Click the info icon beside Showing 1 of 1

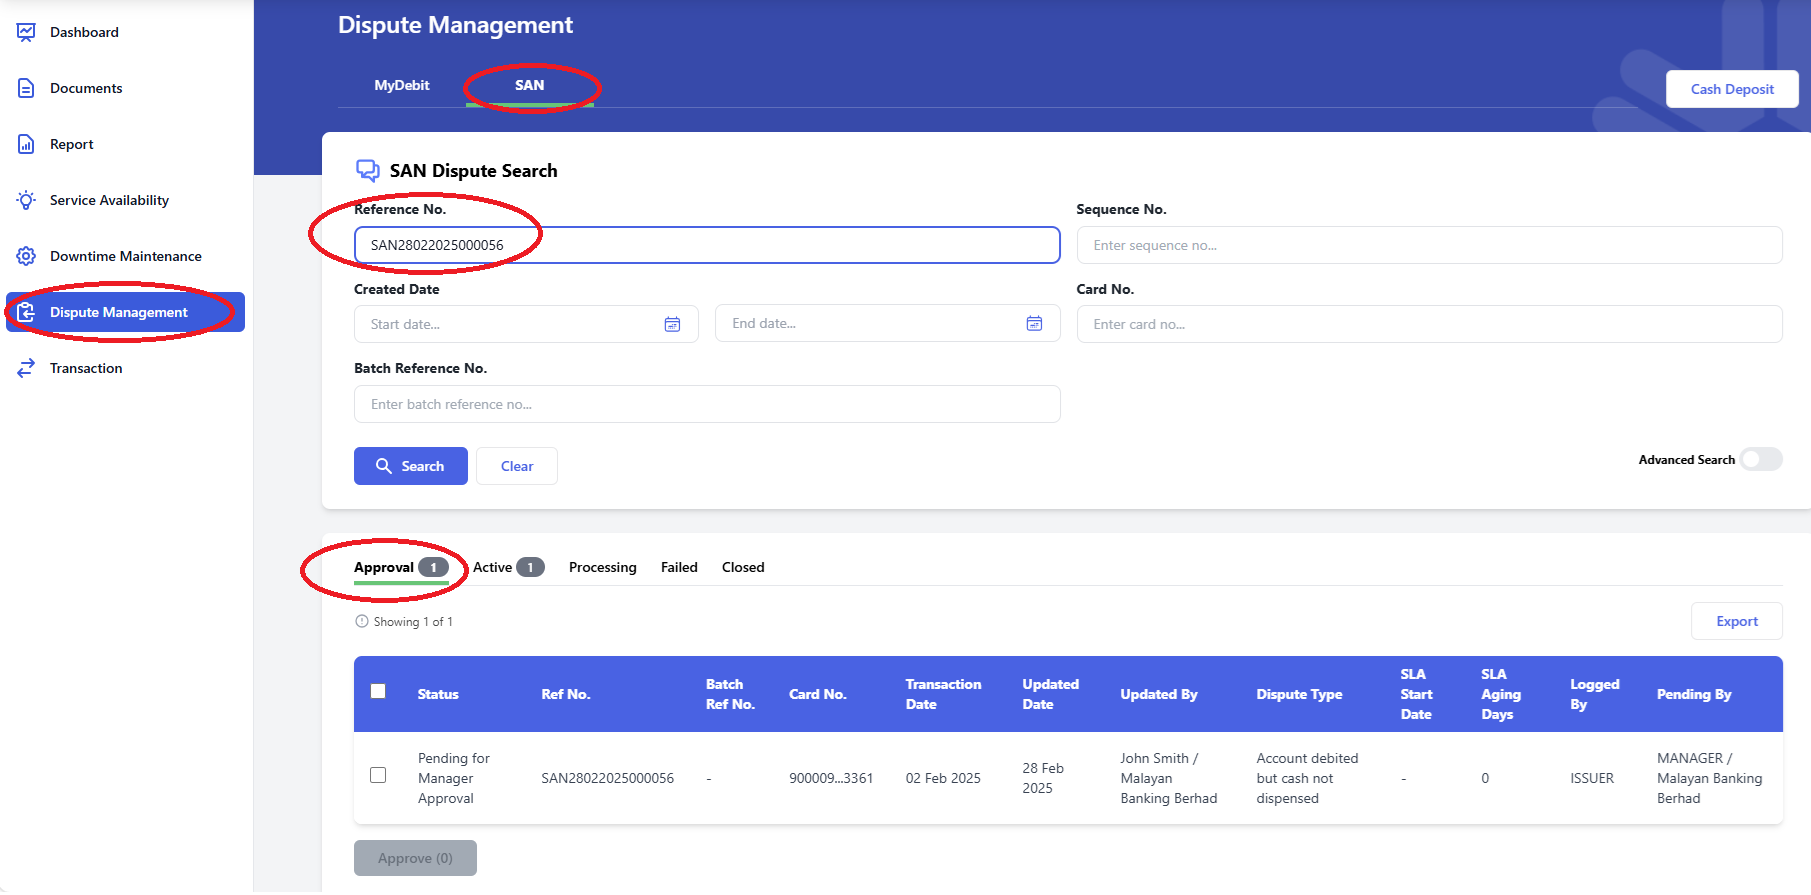(362, 621)
